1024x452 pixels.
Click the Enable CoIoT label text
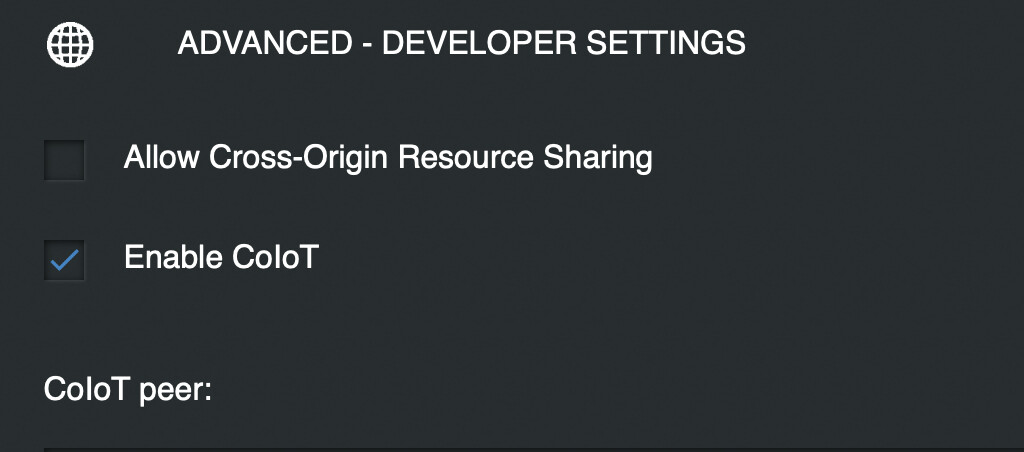point(220,258)
